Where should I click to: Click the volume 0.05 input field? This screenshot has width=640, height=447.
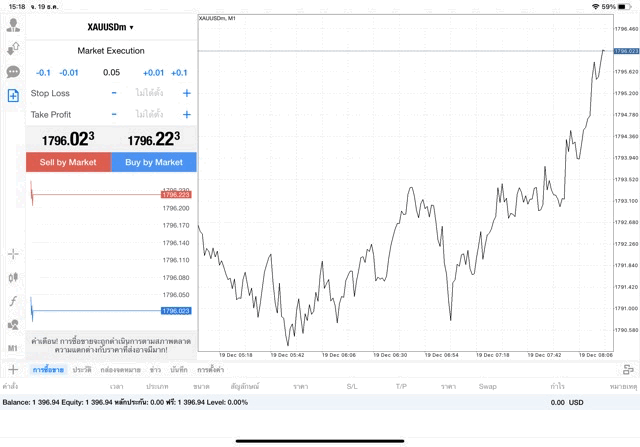[111, 73]
